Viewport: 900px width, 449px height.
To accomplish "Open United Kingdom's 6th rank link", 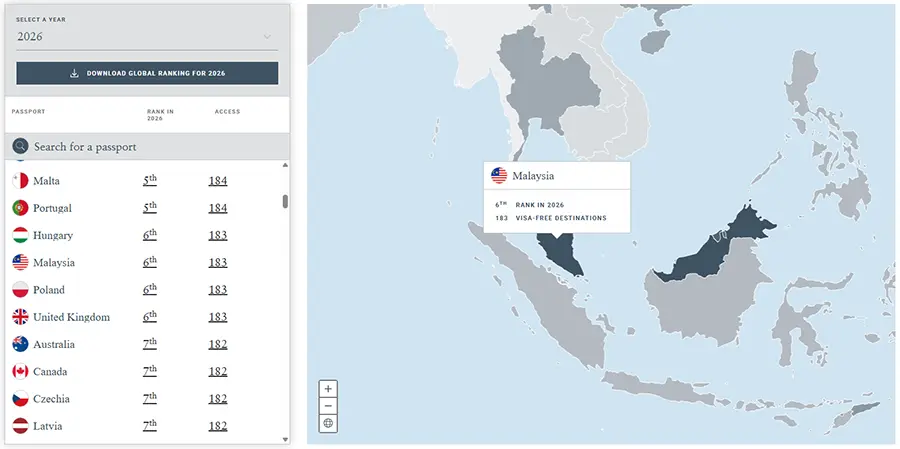I will point(150,316).
